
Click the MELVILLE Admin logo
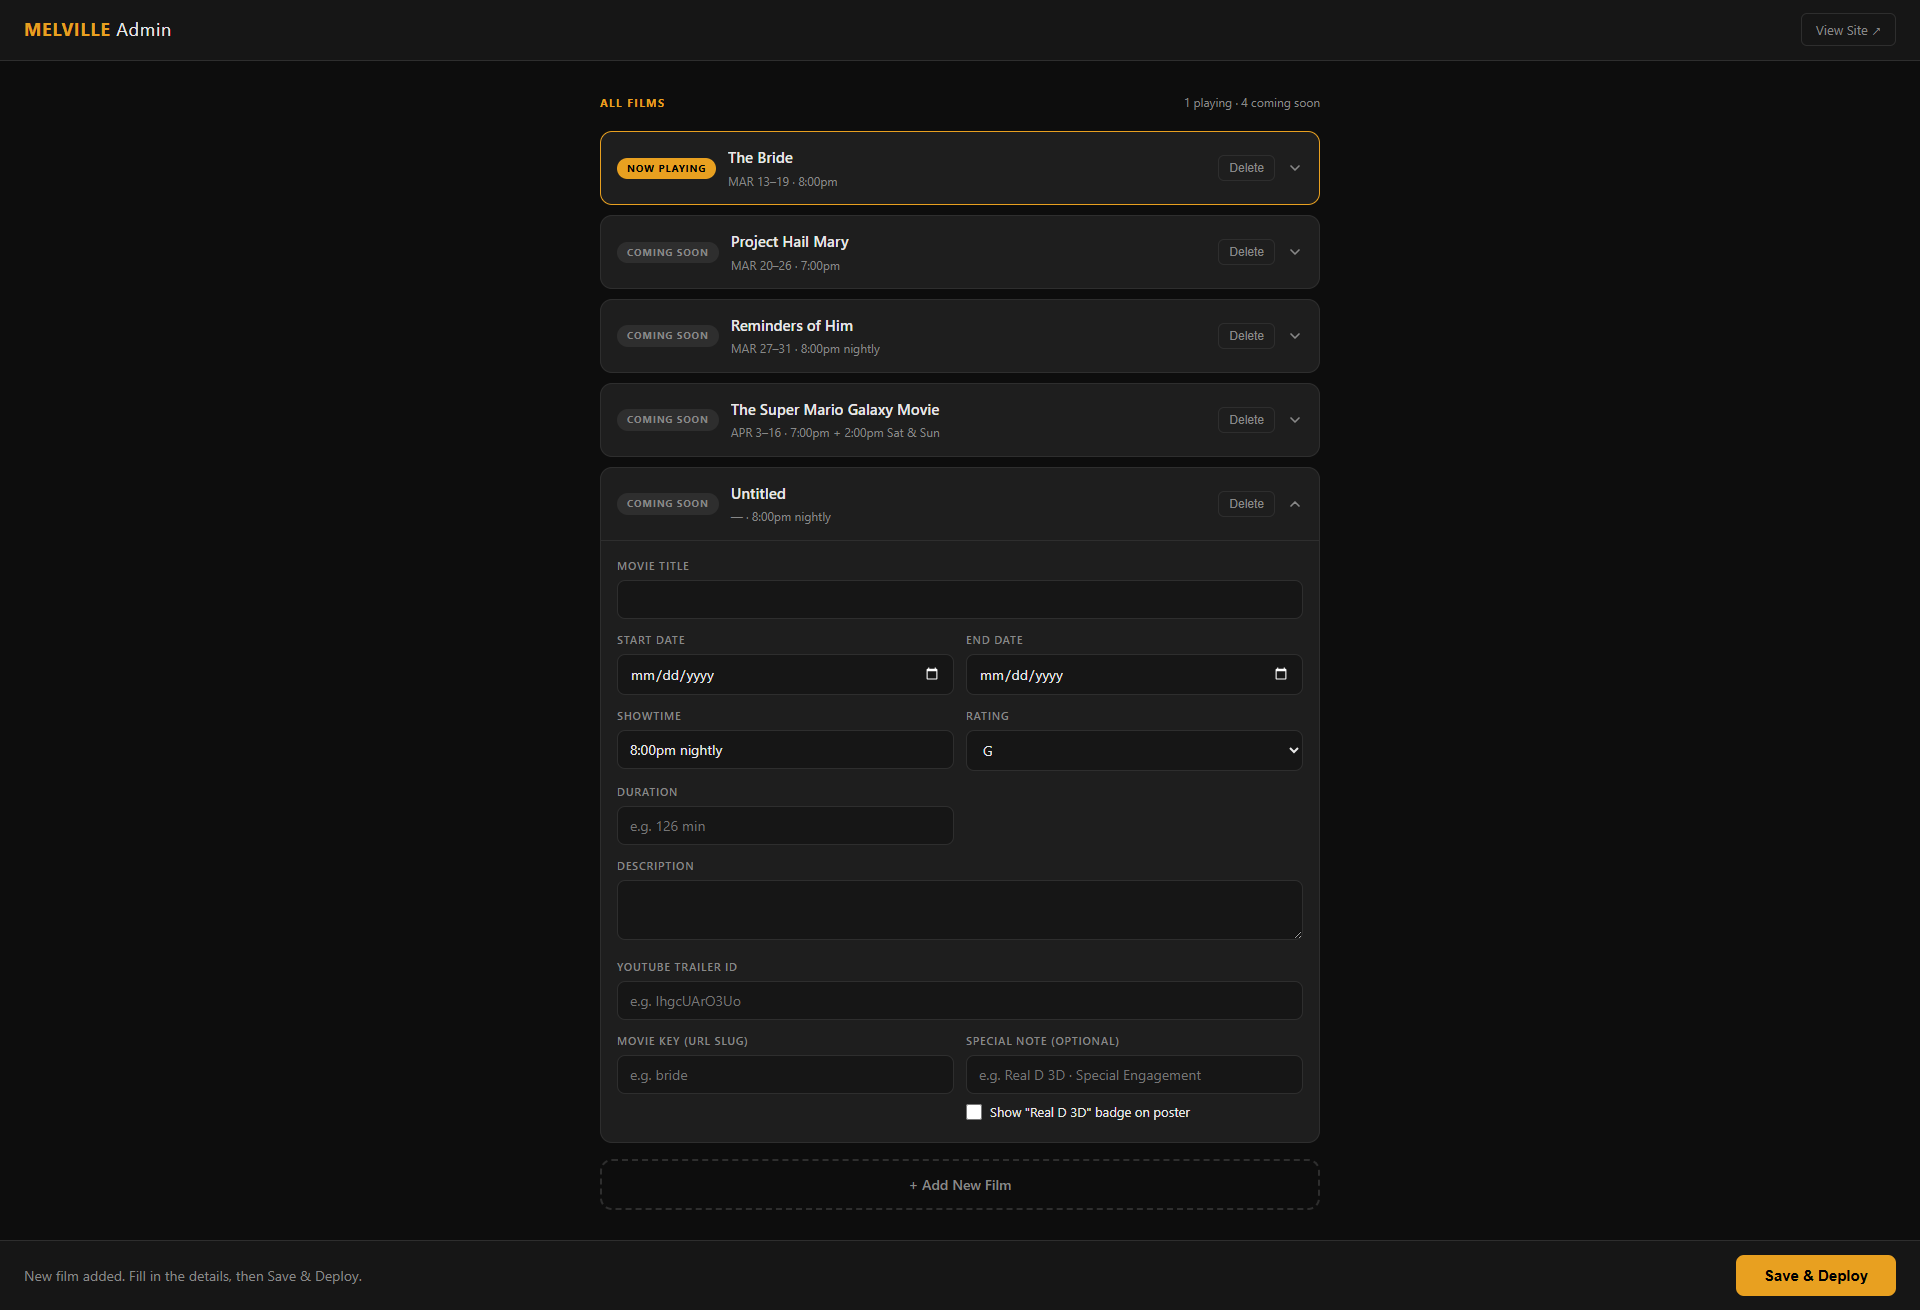(98, 29)
